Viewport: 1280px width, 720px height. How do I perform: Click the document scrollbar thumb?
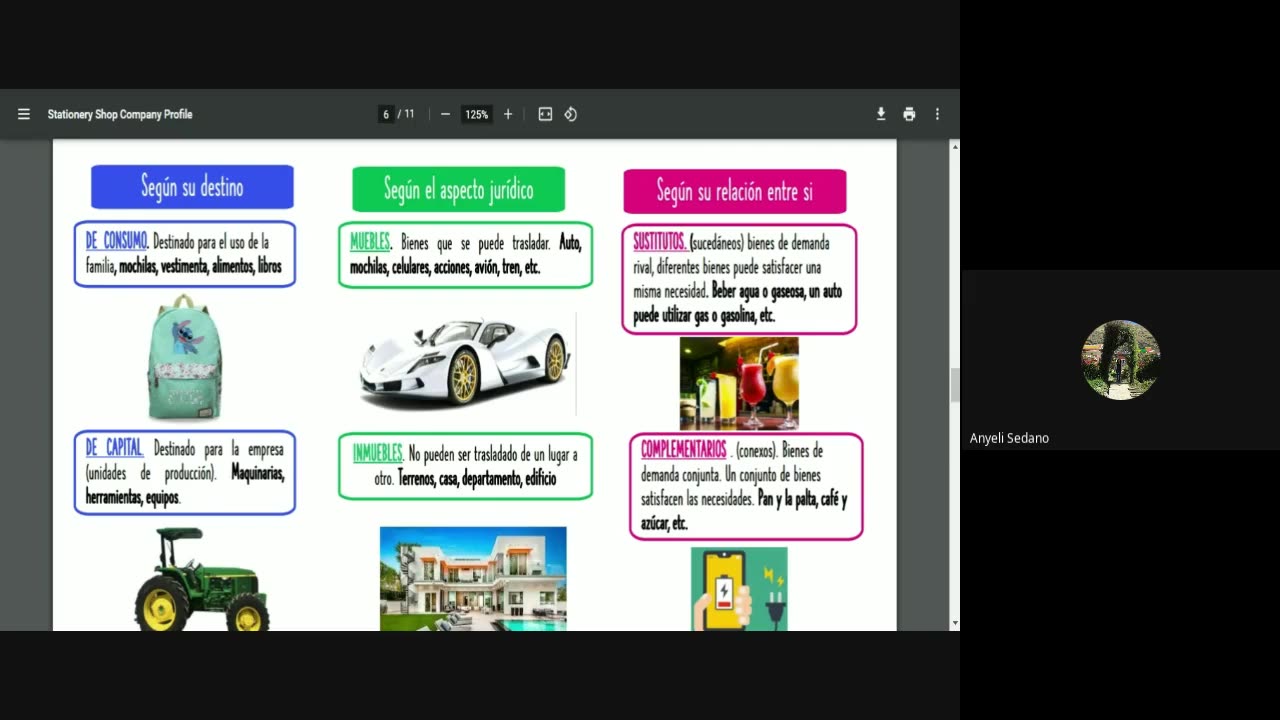(x=954, y=385)
